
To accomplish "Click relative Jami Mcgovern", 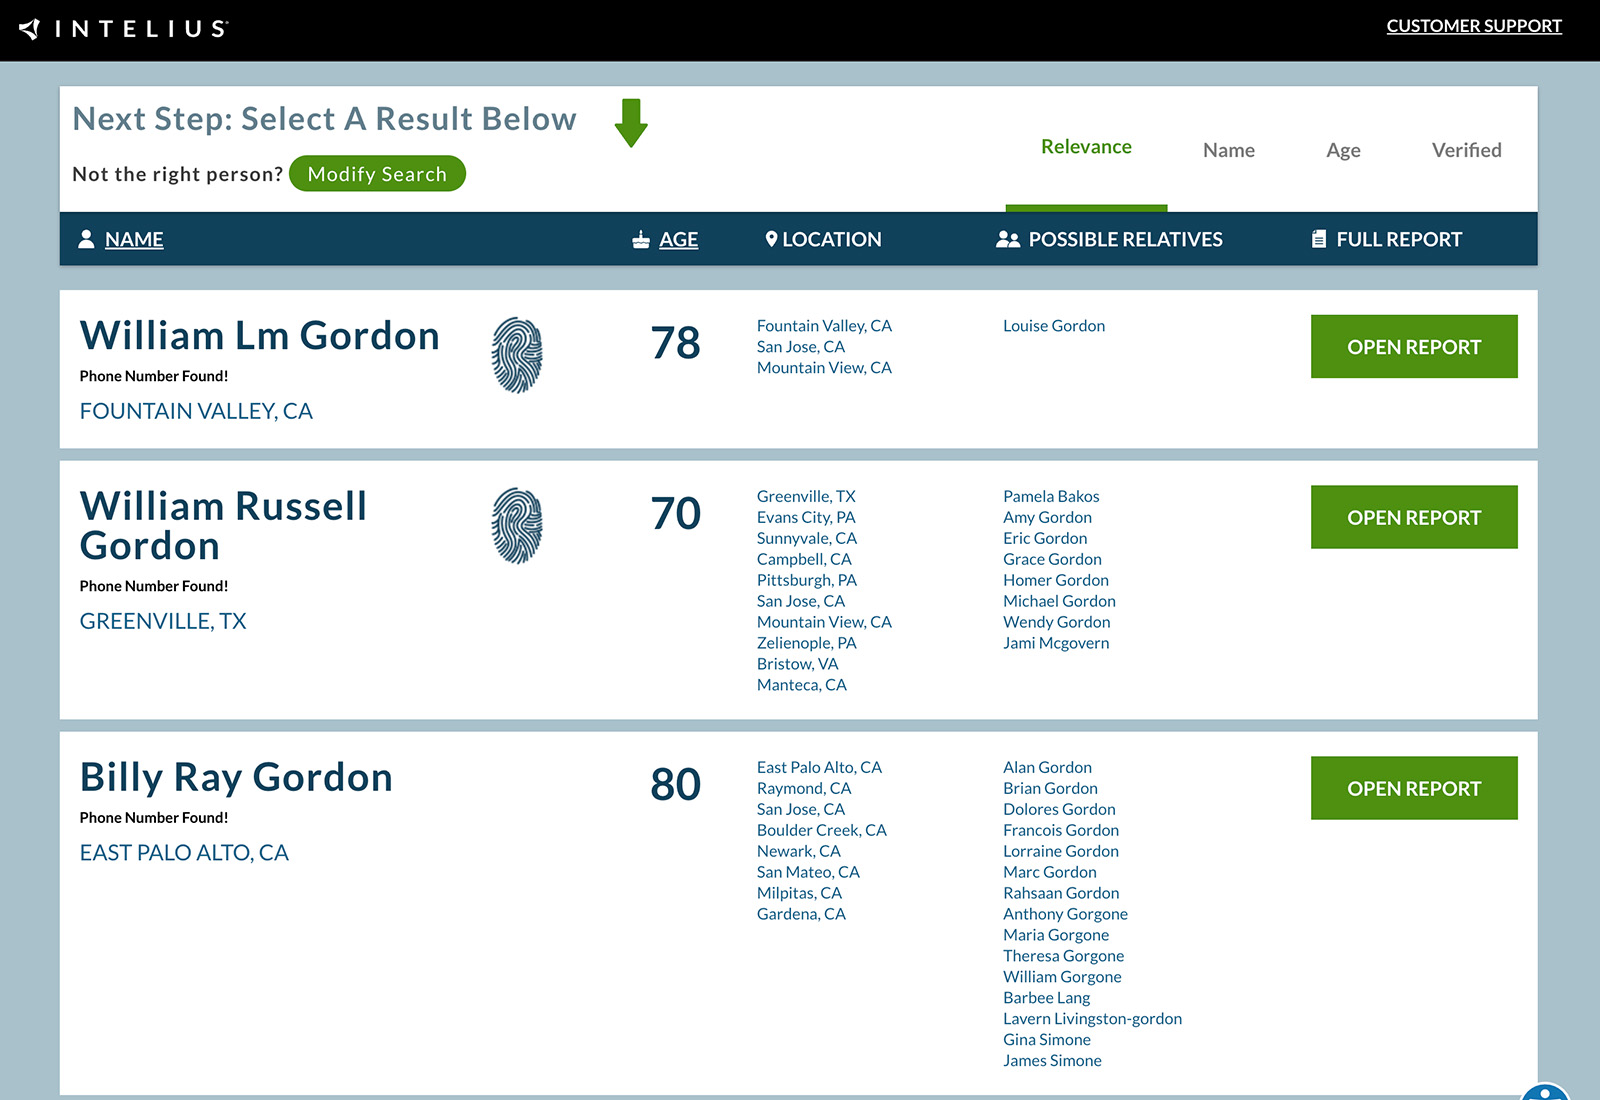I will [x=1056, y=643].
